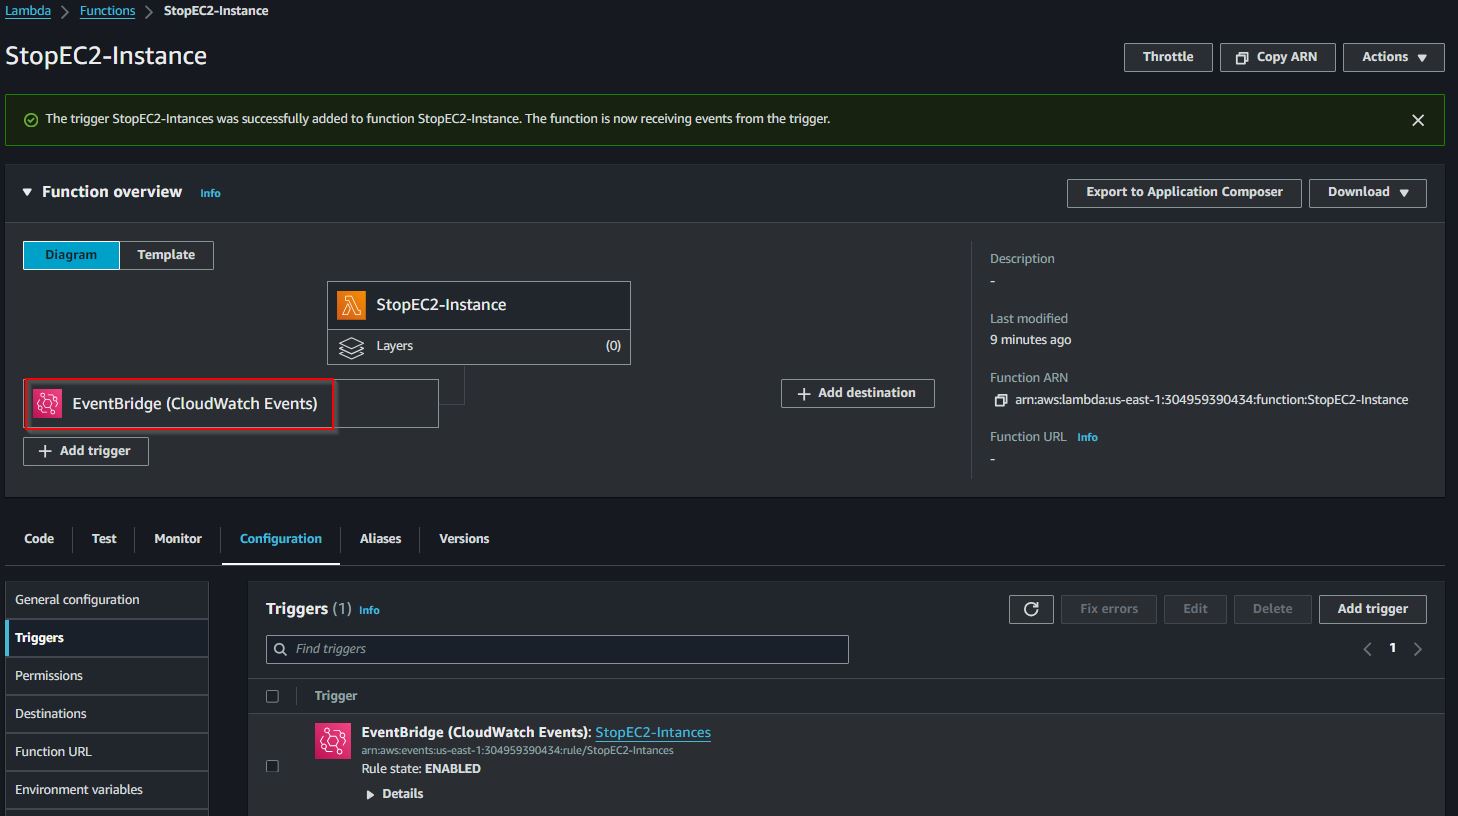Click Export to Application Composer
1458x816 pixels.
click(1184, 193)
